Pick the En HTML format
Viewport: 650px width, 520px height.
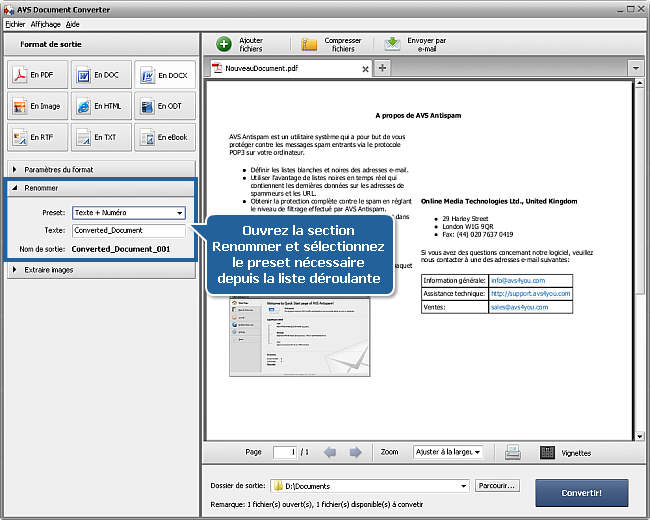[x=99, y=106]
